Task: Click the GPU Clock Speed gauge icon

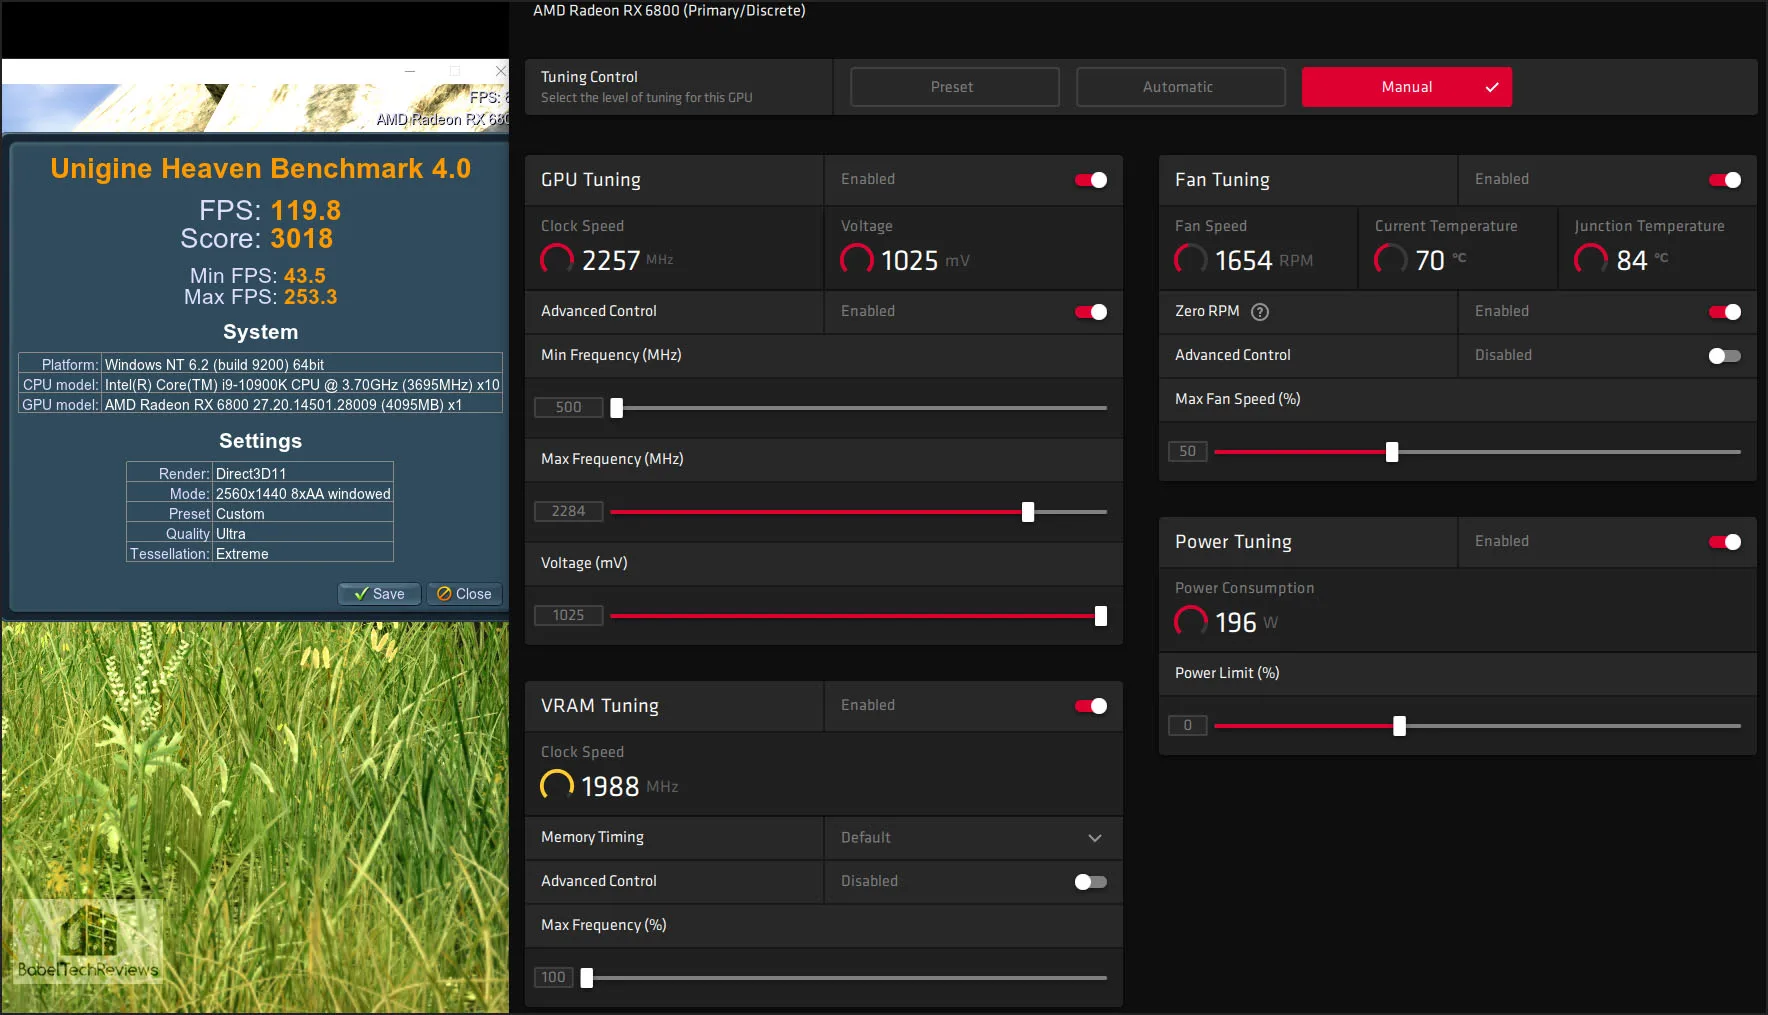Action: 557,260
